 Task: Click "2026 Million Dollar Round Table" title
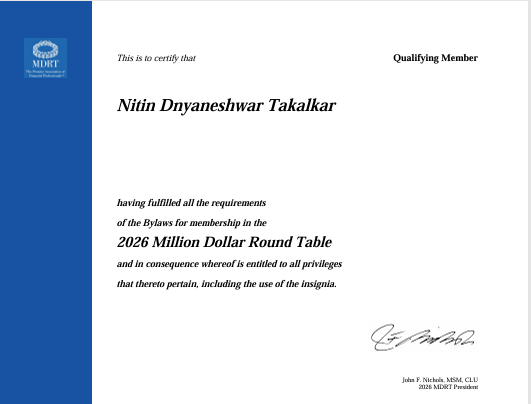click(x=224, y=242)
